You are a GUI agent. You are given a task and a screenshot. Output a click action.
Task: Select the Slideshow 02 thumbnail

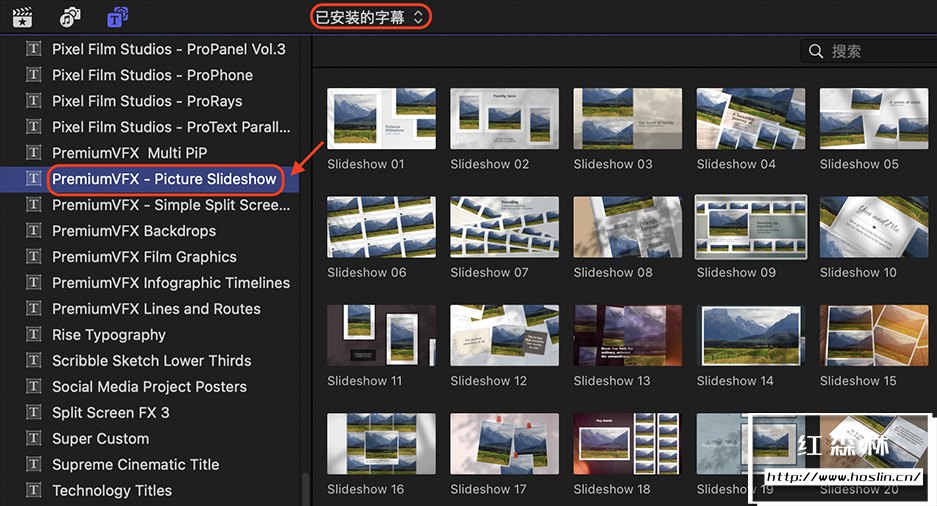504,118
